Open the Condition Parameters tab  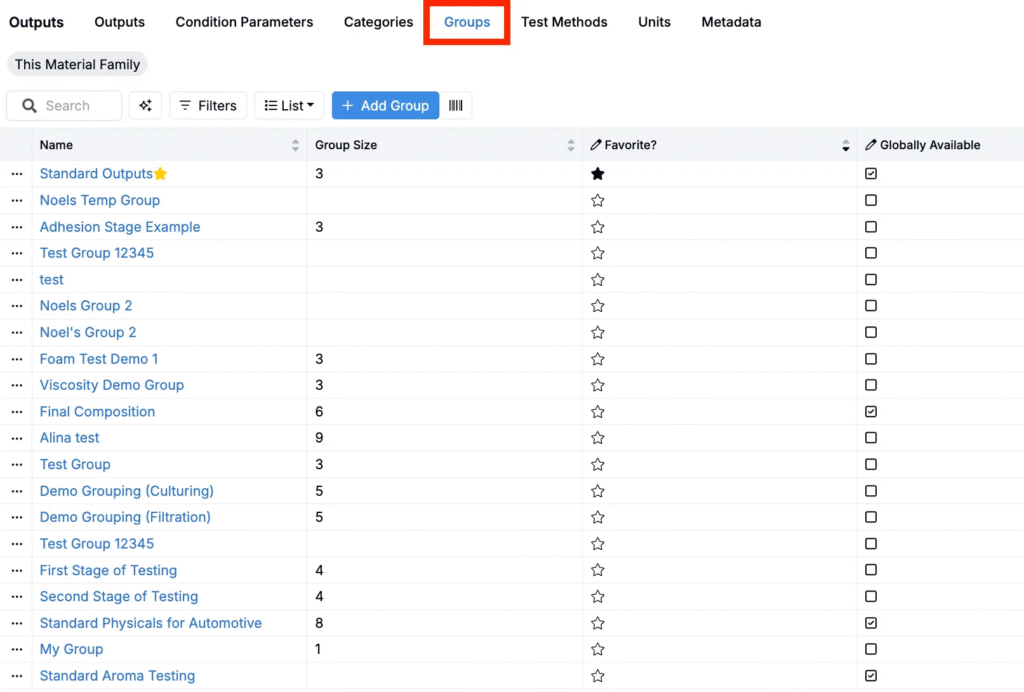coord(244,22)
